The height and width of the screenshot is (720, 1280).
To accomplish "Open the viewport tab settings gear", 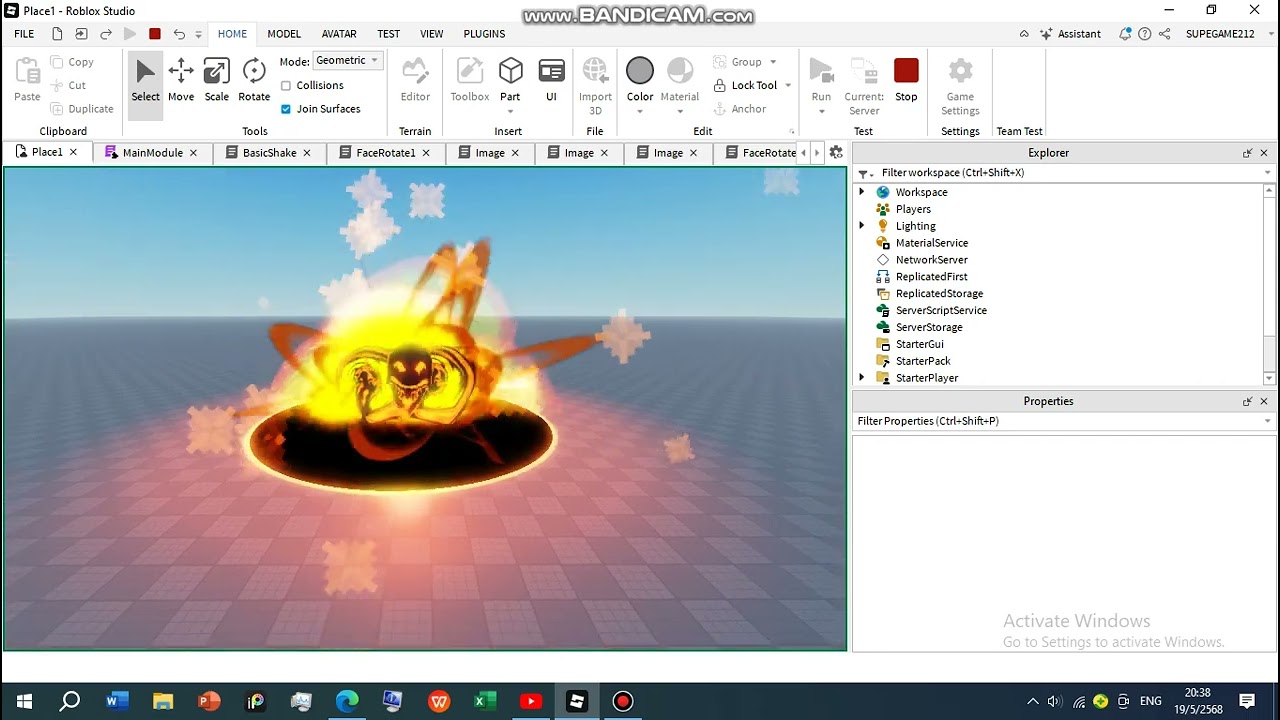I will click(836, 153).
